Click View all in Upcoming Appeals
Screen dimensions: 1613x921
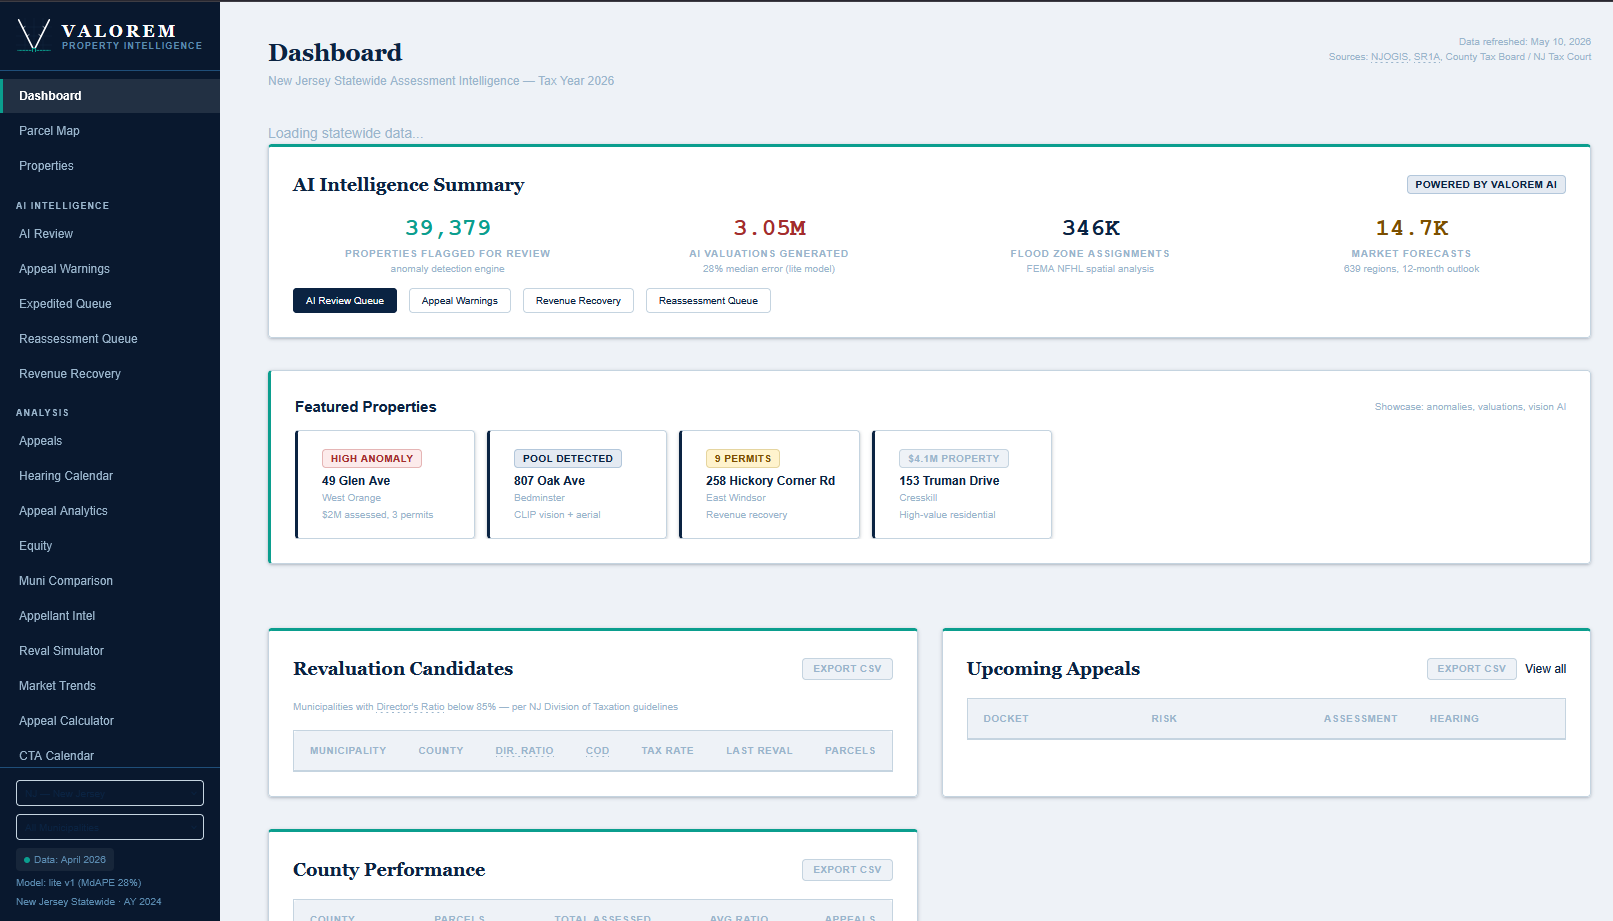pos(1545,669)
